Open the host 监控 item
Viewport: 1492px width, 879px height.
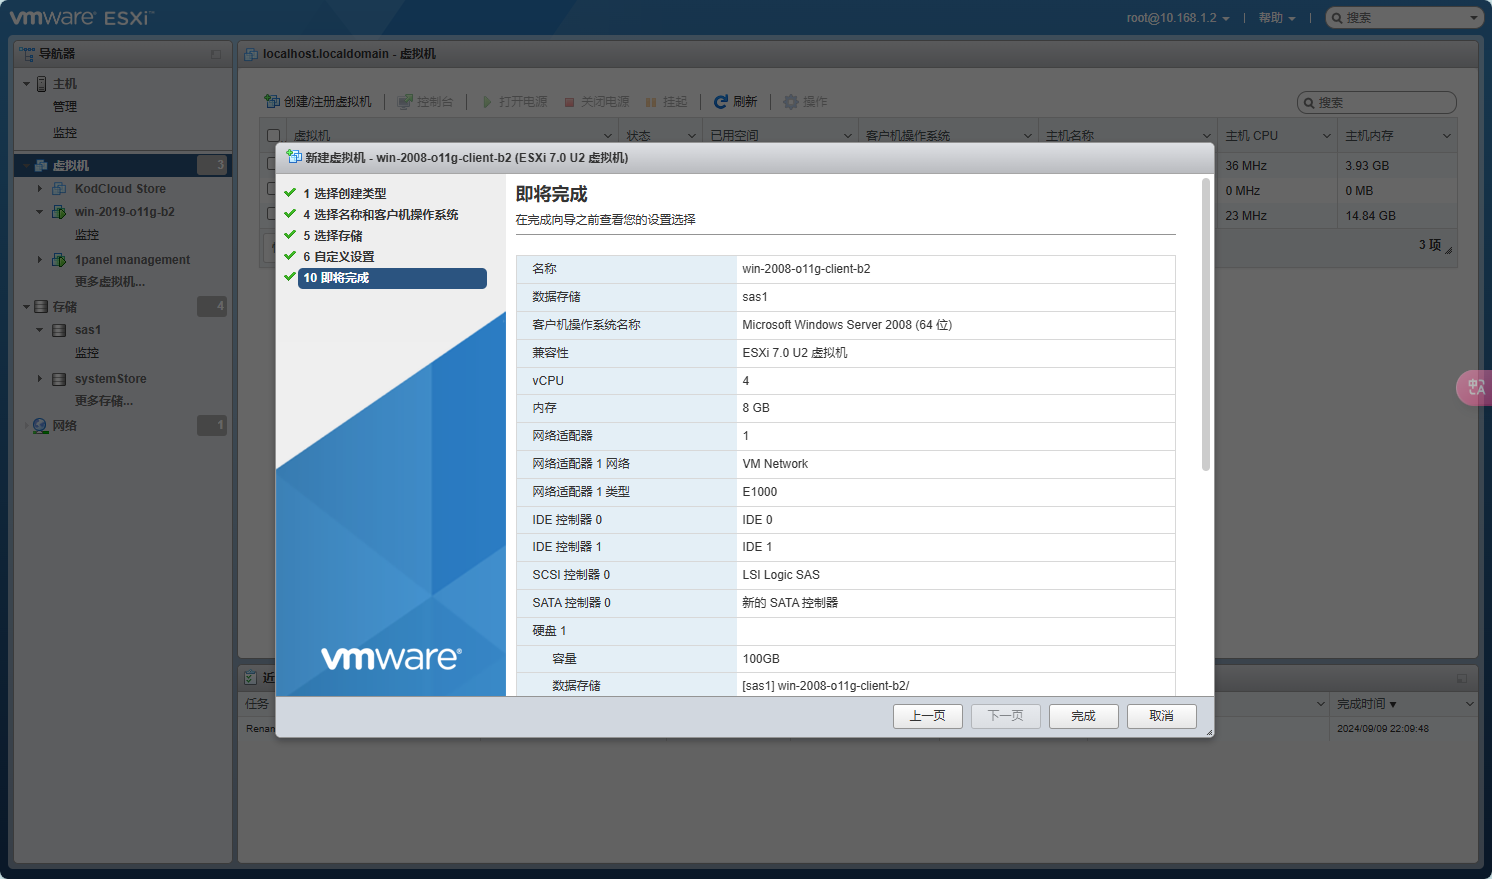(x=65, y=133)
